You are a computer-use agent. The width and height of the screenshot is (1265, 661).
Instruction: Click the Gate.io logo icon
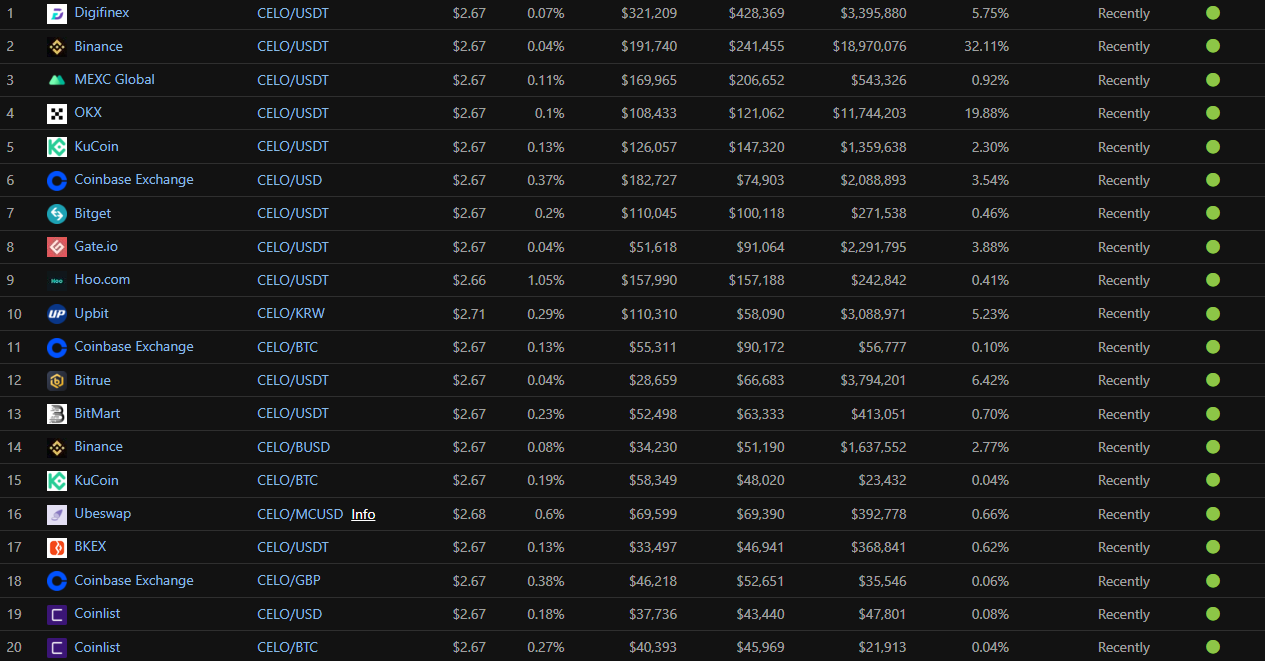point(57,247)
